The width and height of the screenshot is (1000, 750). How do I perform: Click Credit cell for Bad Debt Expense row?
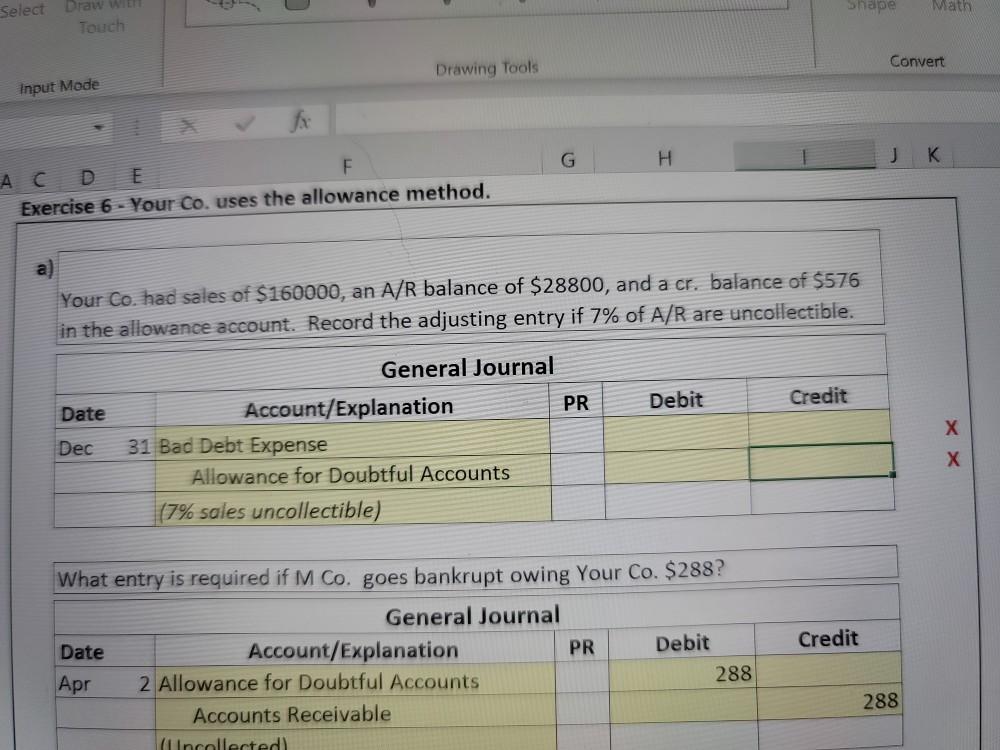[819, 427]
